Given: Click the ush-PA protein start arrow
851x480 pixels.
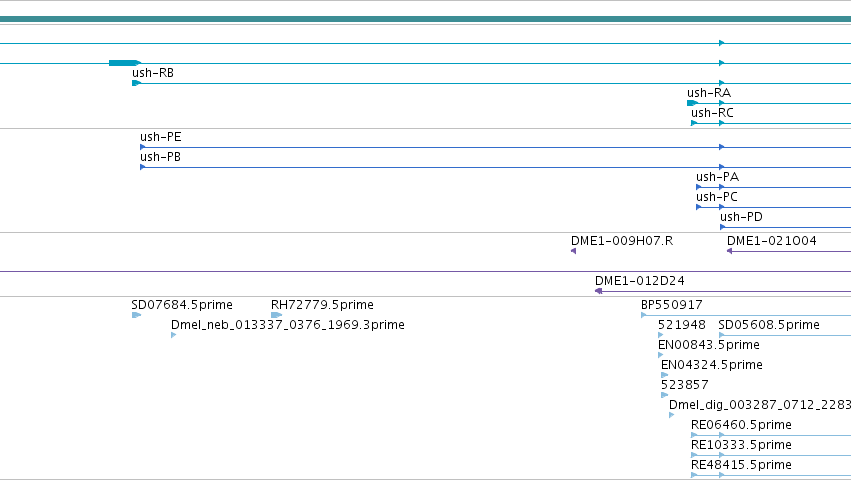Looking at the screenshot, I should tap(699, 187).
